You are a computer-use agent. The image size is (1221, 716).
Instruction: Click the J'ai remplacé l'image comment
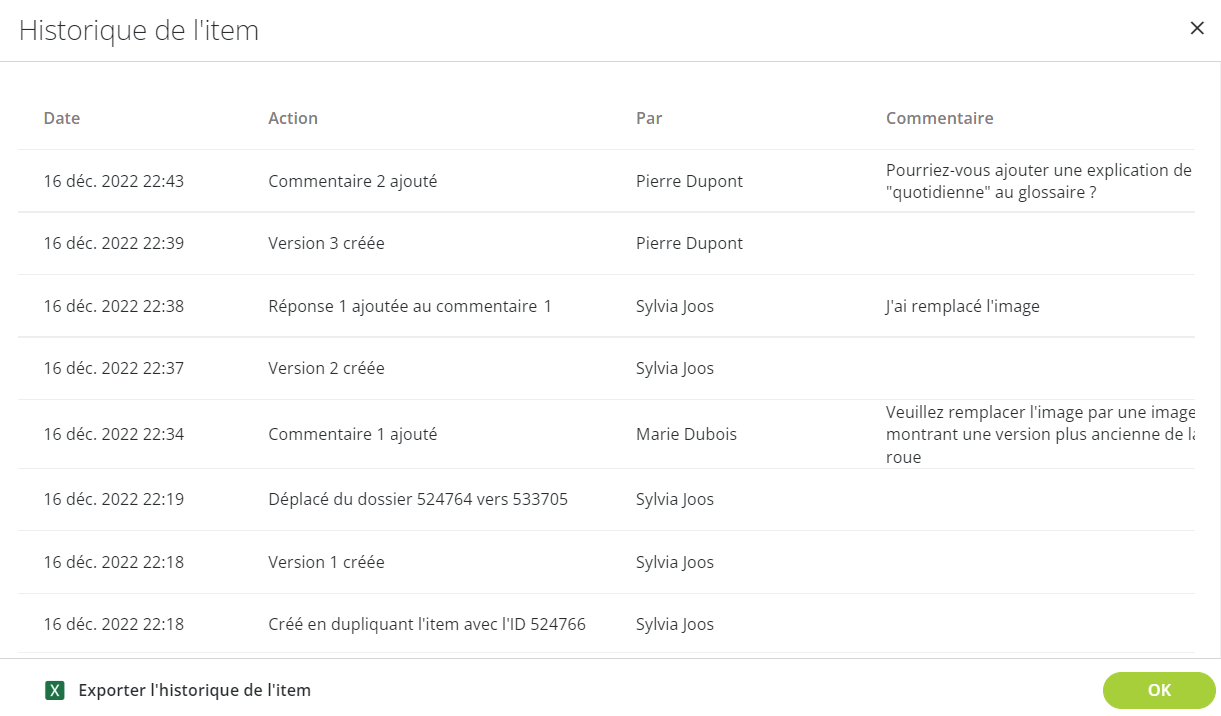[963, 306]
